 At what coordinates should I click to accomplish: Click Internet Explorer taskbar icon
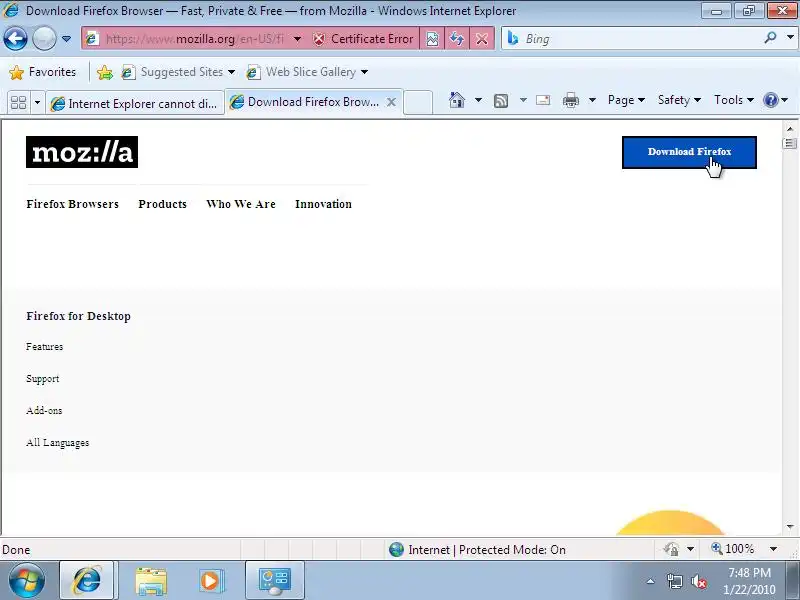pos(88,581)
